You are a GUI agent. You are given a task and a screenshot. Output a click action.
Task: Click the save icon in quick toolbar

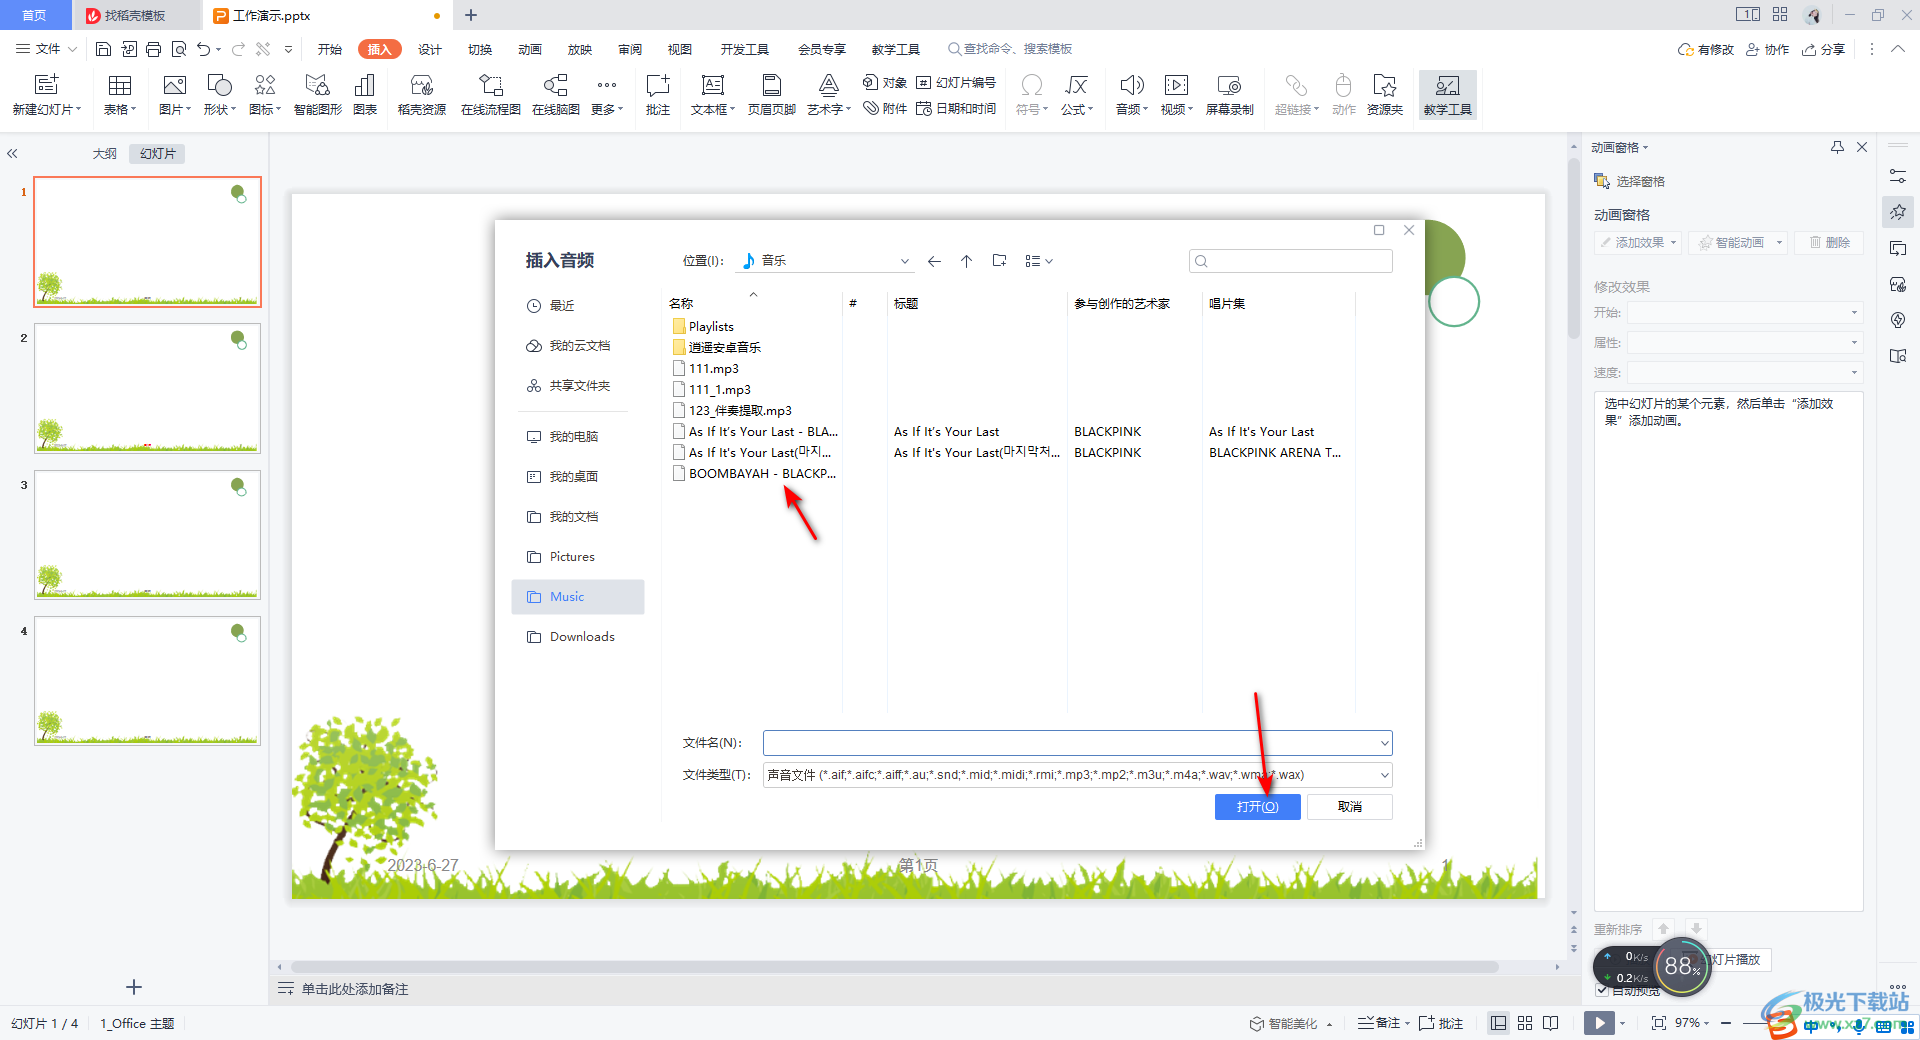(x=103, y=49)
